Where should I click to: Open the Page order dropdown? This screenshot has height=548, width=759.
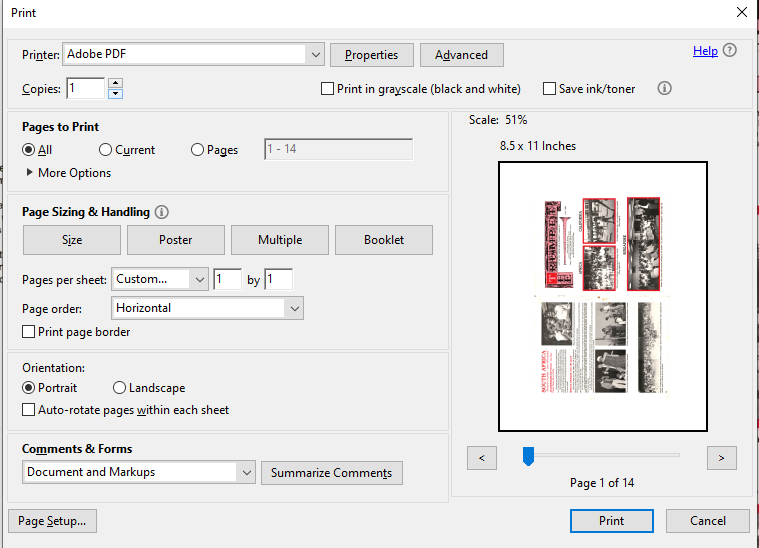point(294,308)
